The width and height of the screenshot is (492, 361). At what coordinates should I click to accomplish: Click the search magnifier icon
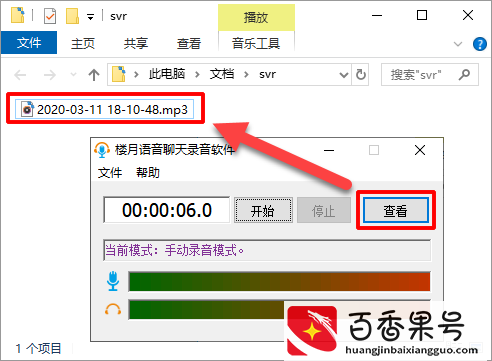pyautogui.click(x=464, y=75)
